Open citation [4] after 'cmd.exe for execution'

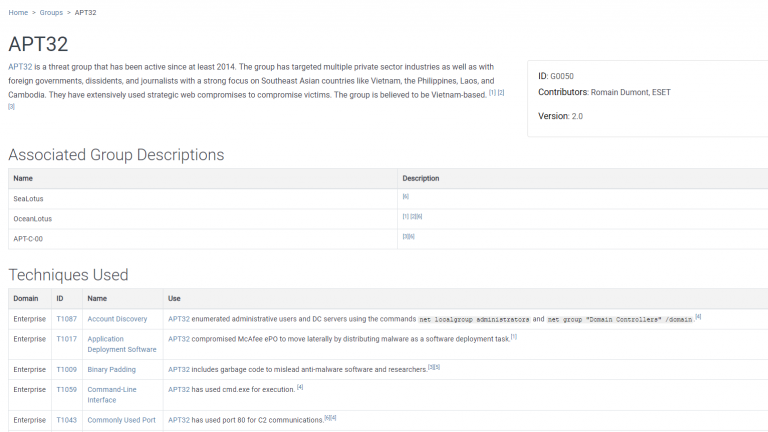tap(300, 387)
